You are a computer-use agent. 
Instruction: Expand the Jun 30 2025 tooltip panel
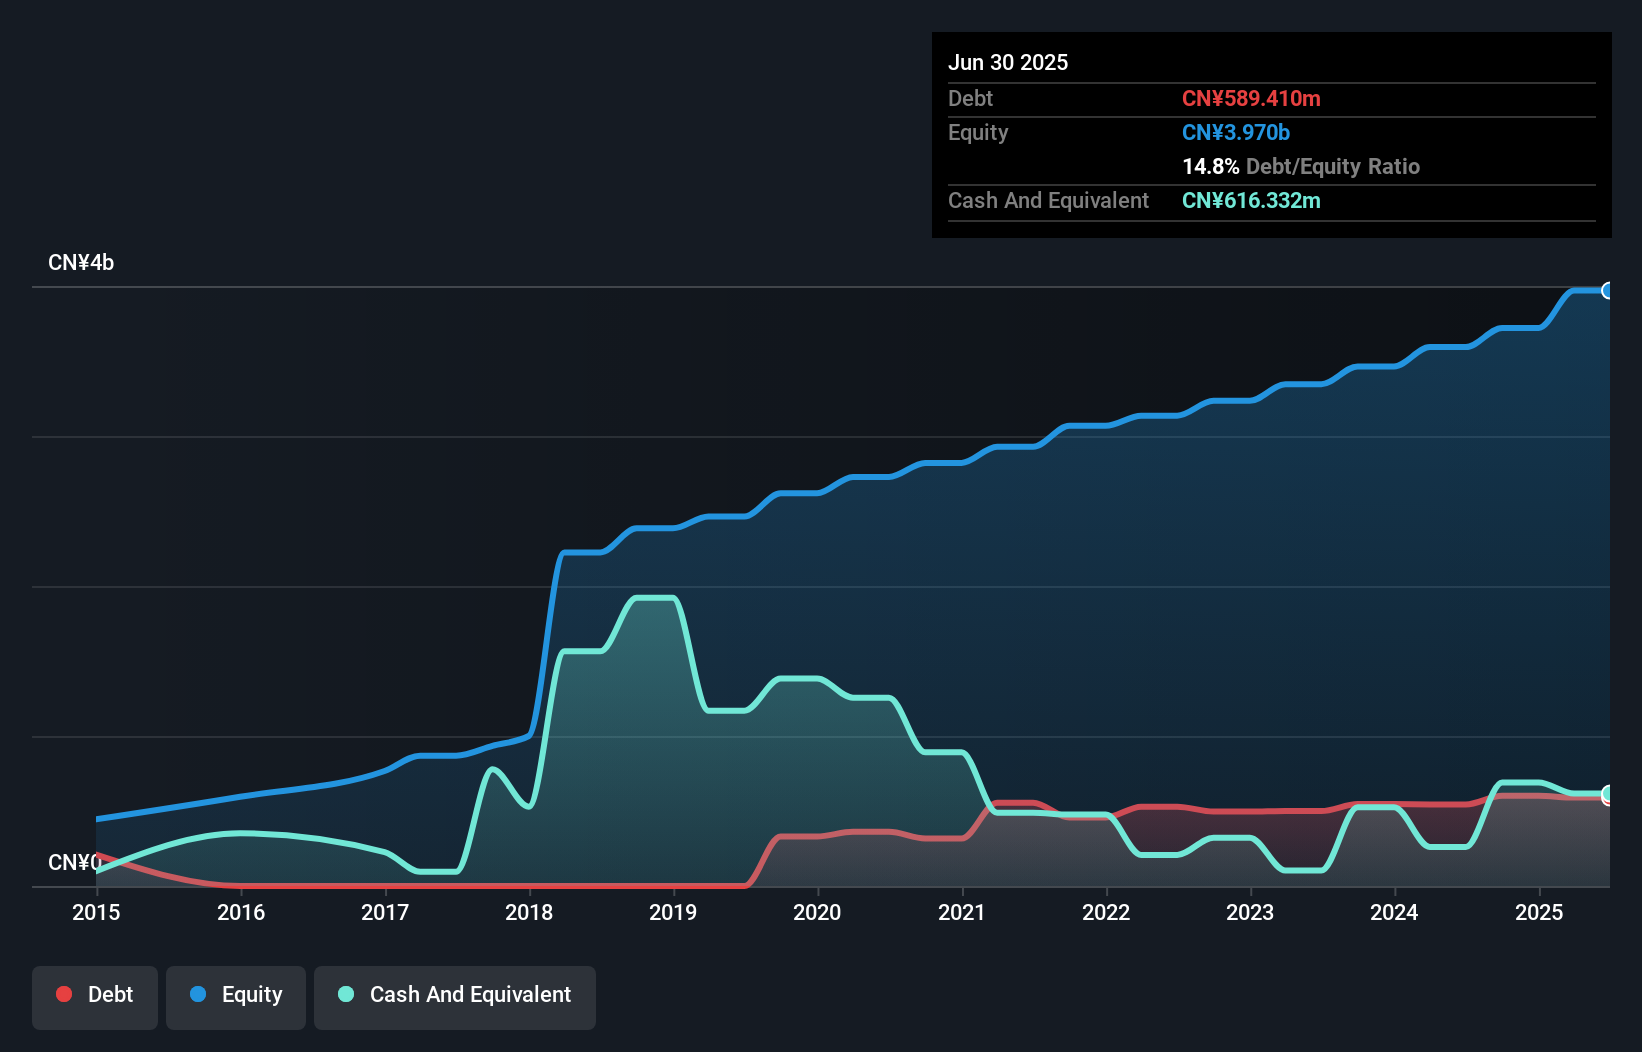click(1009, 62)
